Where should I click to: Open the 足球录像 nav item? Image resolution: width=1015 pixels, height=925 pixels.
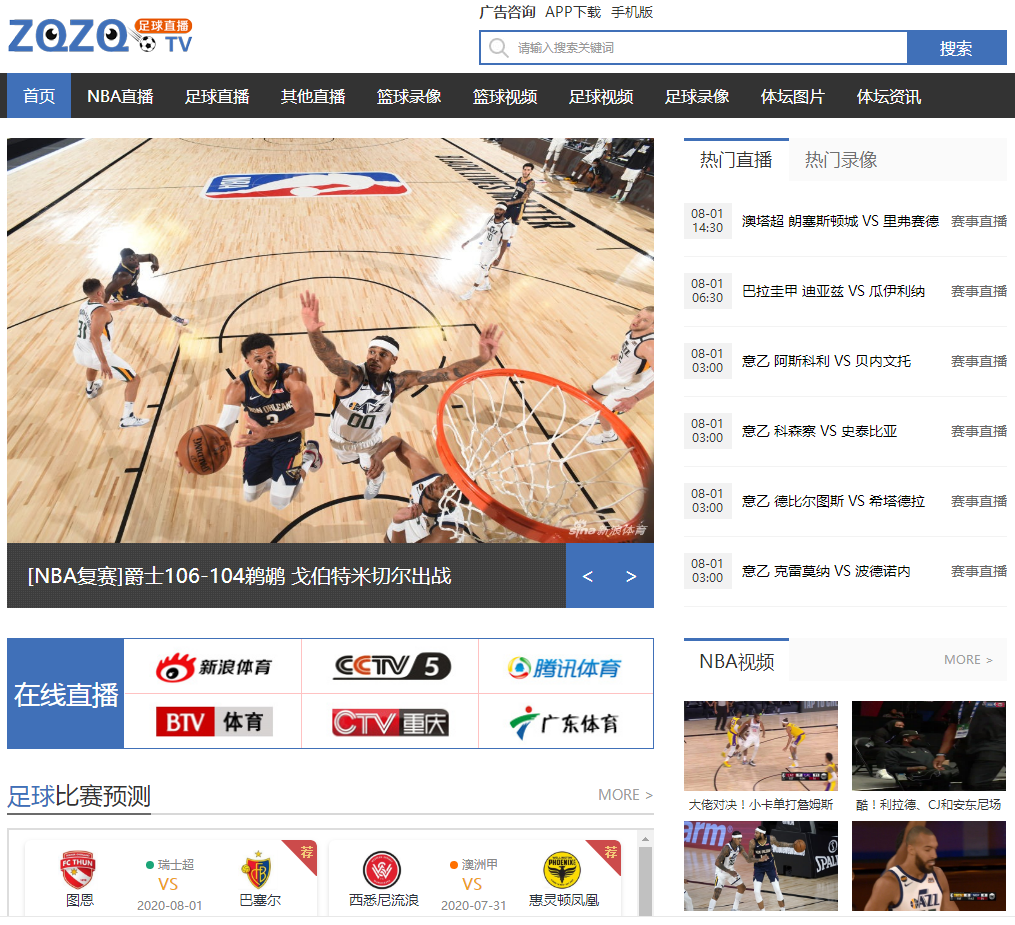click(x=697, y=96)
